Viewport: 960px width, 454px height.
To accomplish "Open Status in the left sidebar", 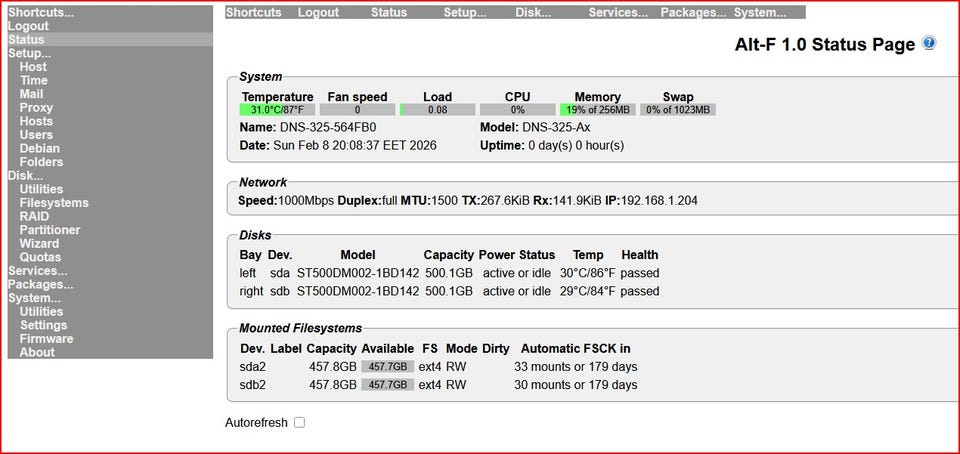I will point(26,39).
